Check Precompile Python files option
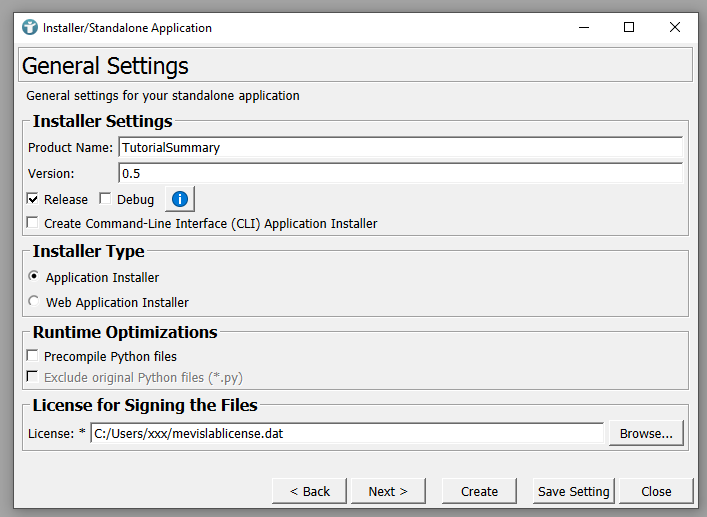The image size is (707, 517). point(34,356)
